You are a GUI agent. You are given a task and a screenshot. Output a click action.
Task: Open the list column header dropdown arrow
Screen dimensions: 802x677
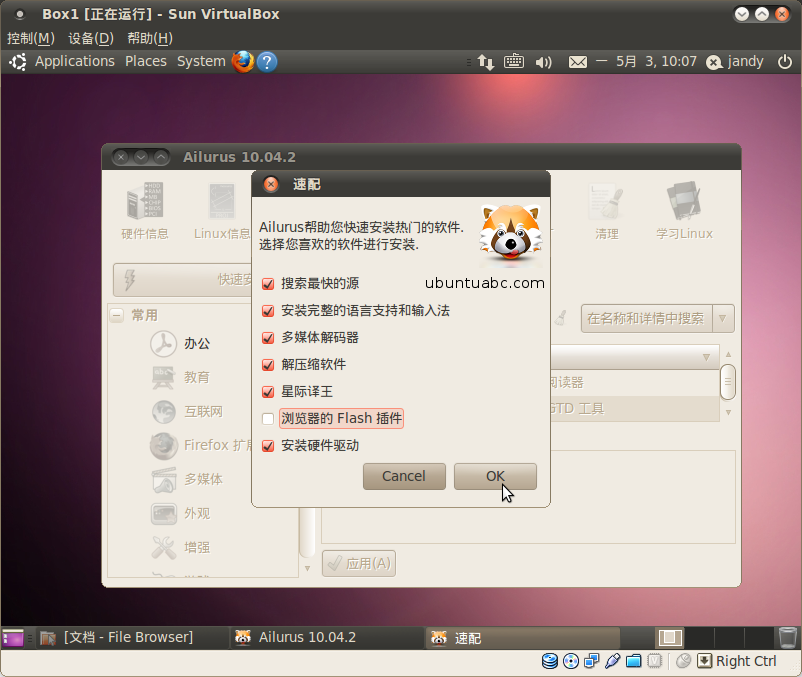(x=706, y=357)
